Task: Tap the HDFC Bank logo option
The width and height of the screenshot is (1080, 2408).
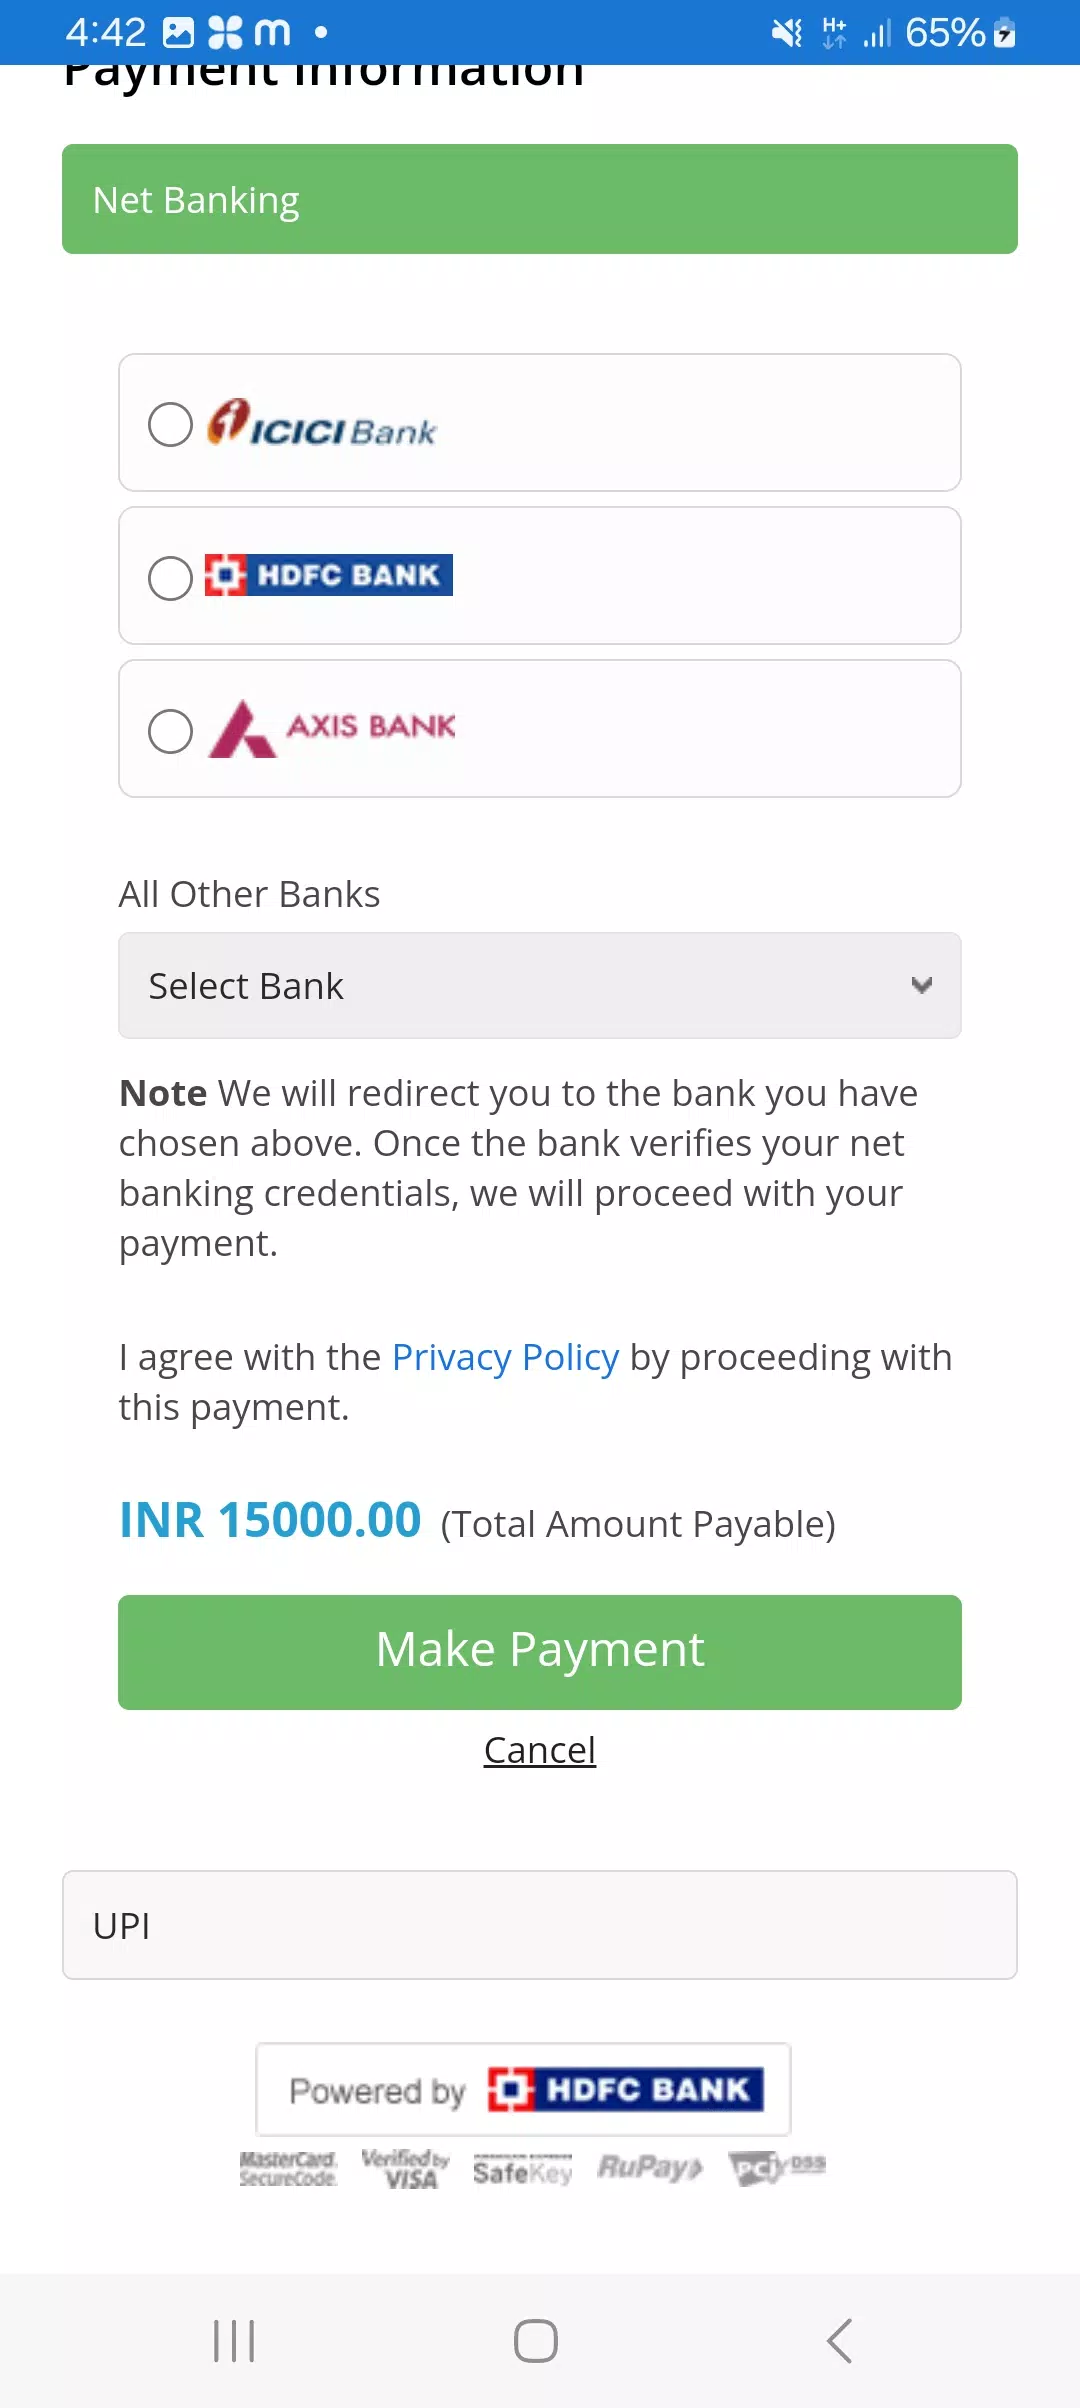Action: pos(329,575)
